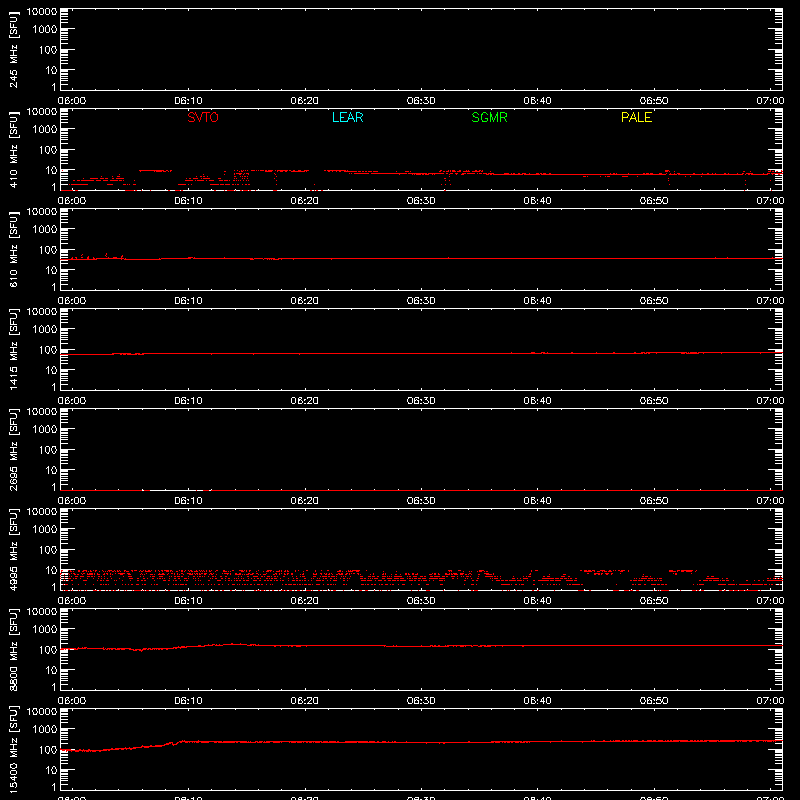Screen dimensions: 800x800
Task: Click 07:00 tick label under 245 MHz plot
Action: click(x=770, y=101)
